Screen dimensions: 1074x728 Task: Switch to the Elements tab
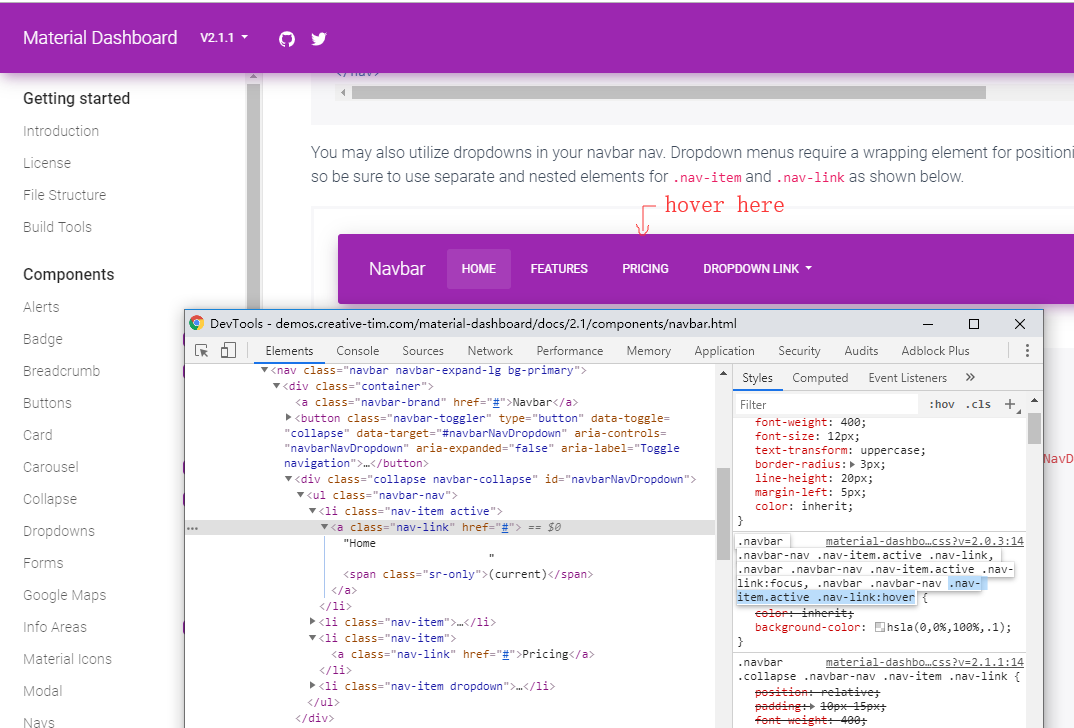click(x=289, y=351)
